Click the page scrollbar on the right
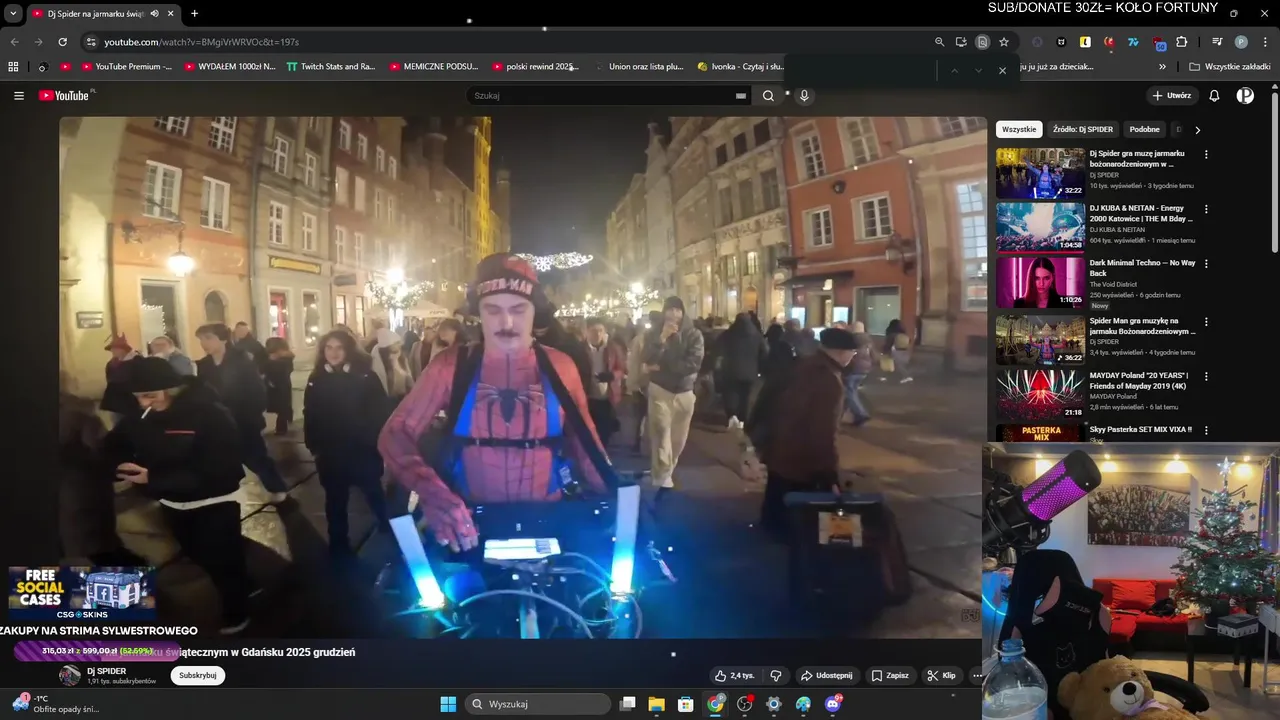 click(x=1274, y=172)
